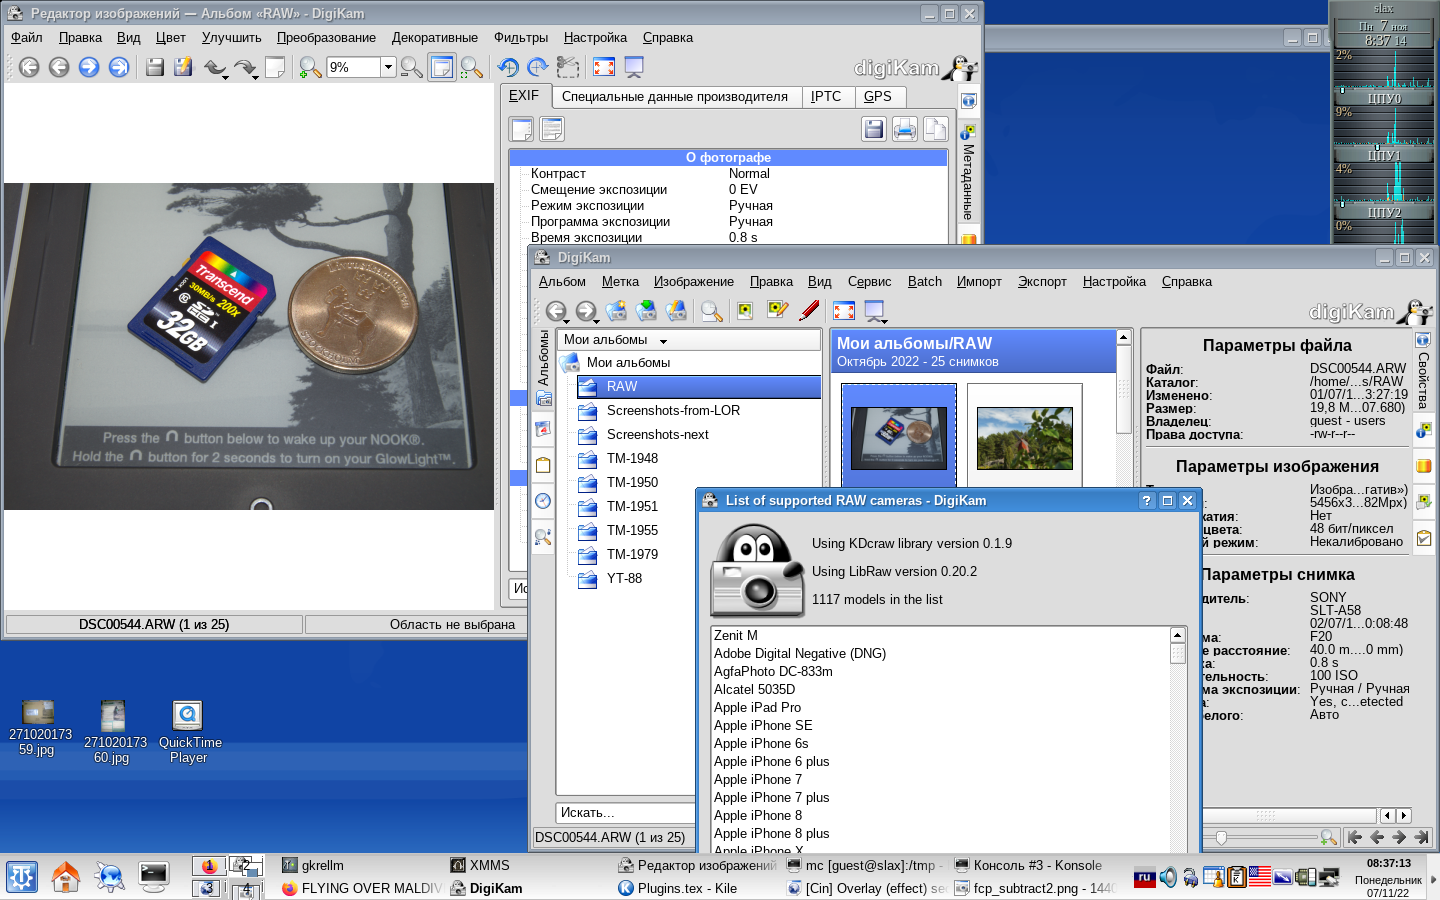The image size is (1440, 900).
Task: Open slideshow dropdown in DigiKam toolbar
Action: [x=884, y=322]
